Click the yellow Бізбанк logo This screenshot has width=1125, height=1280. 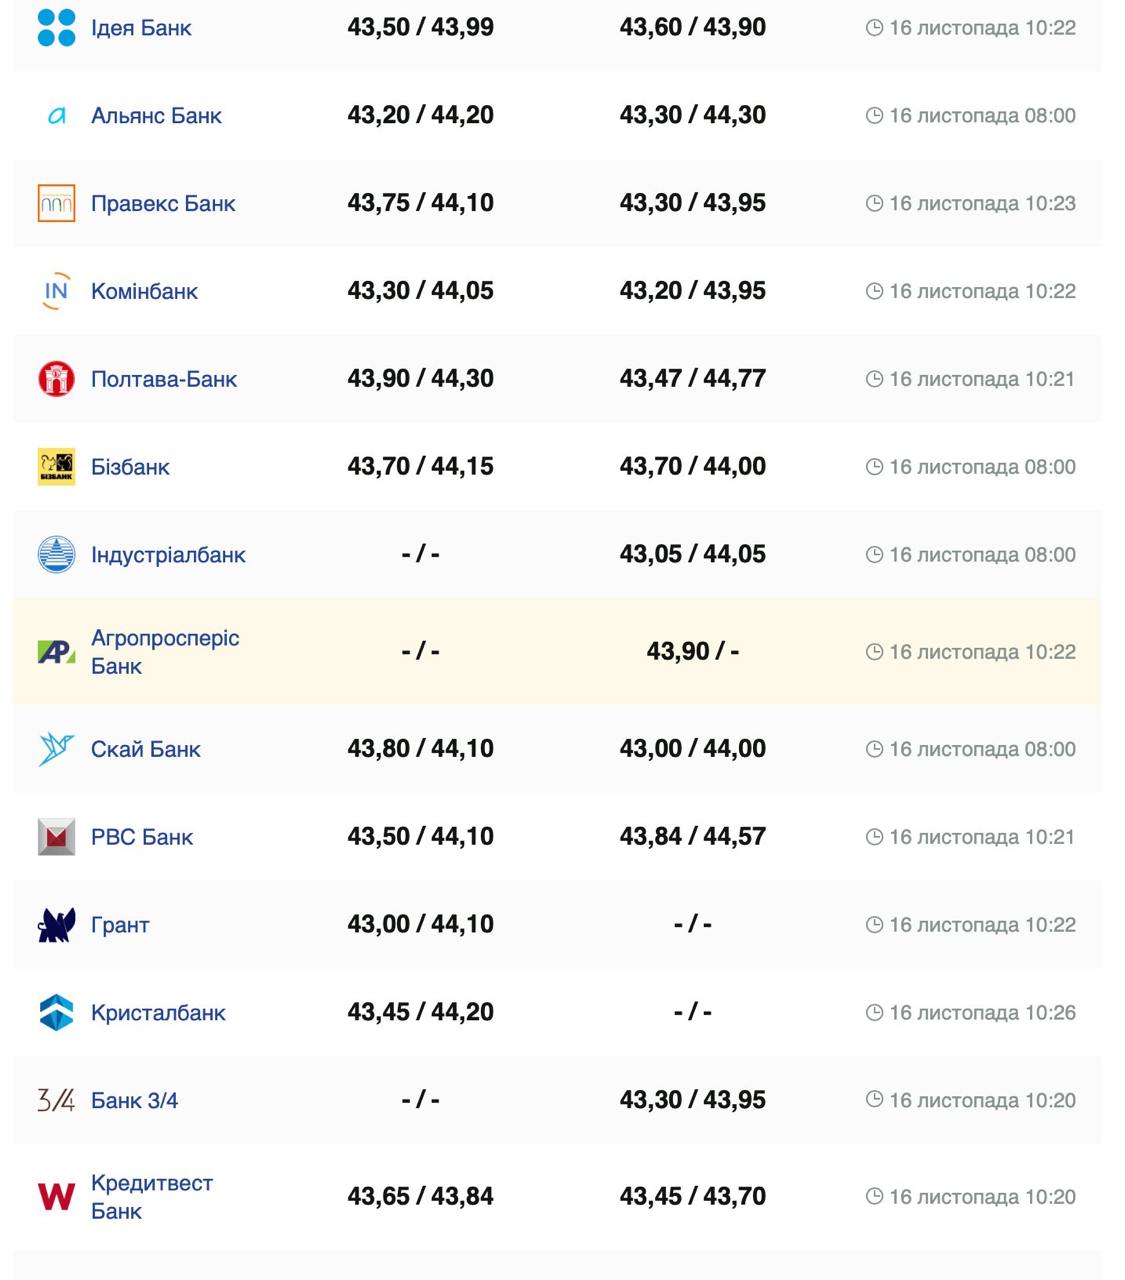(56, 467)
